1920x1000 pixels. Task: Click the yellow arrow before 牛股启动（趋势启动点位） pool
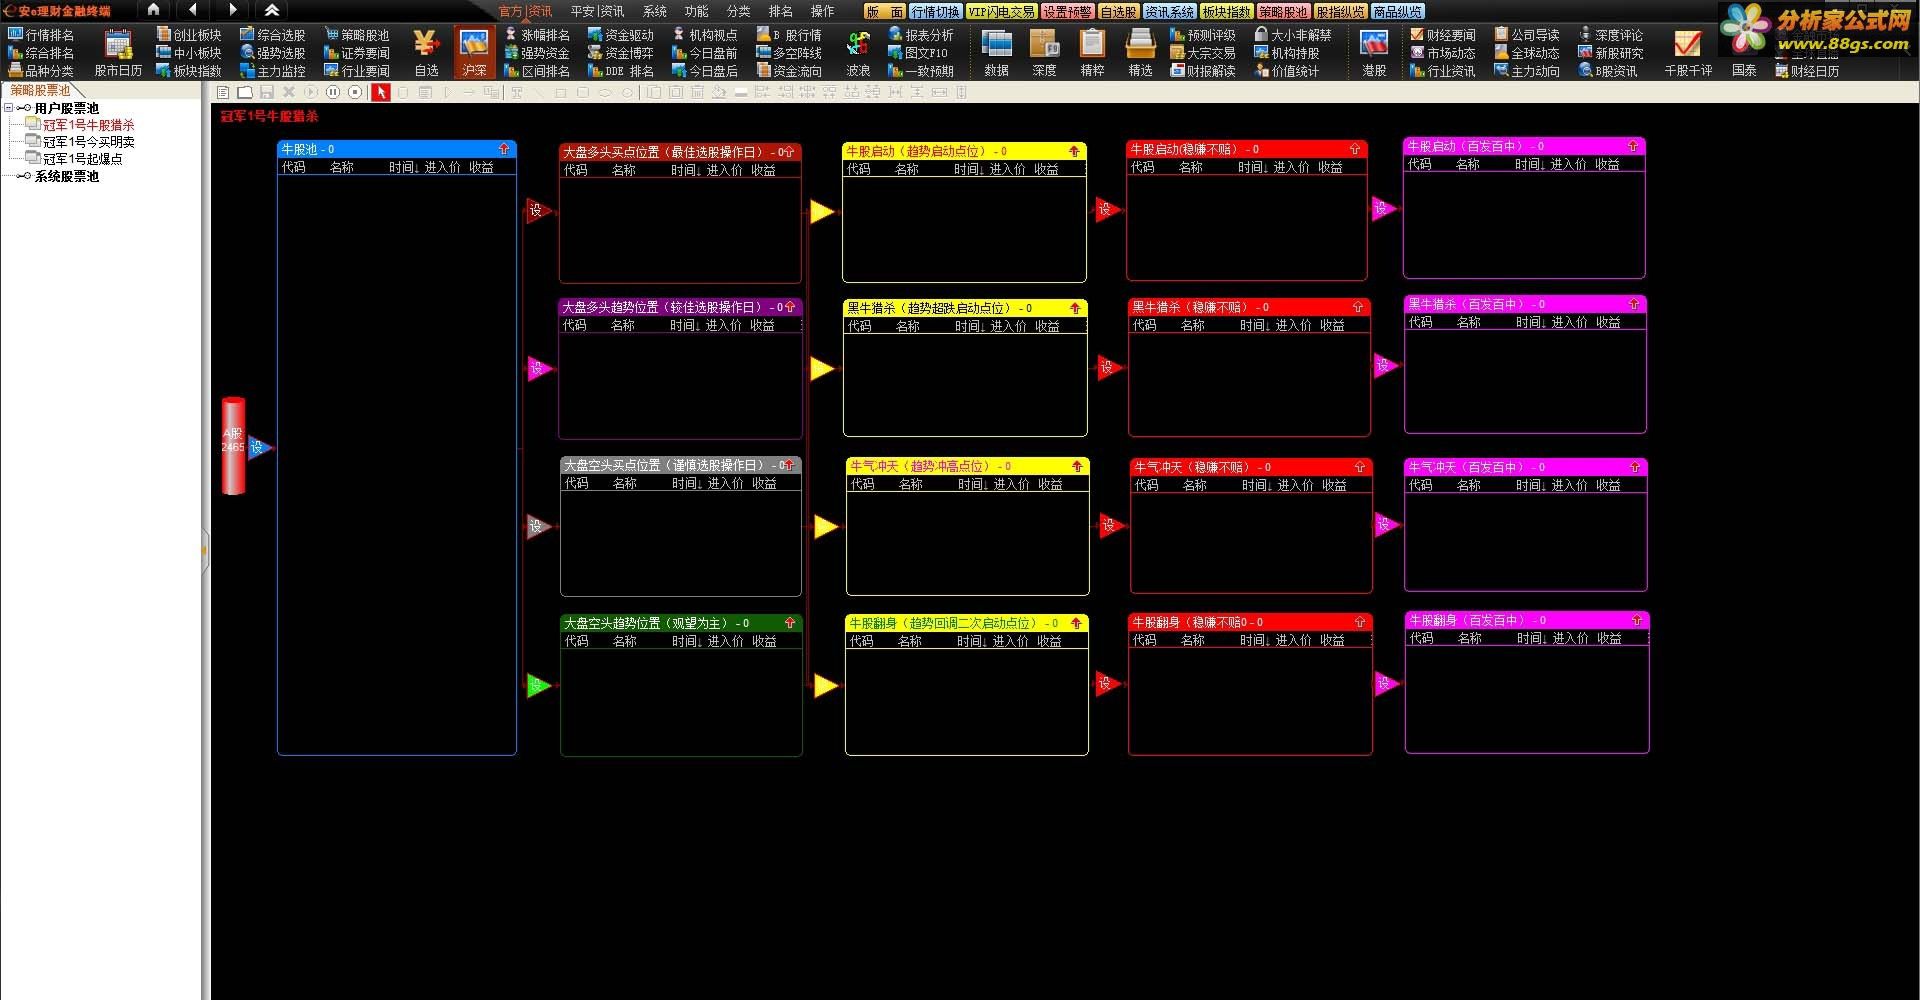821,211
